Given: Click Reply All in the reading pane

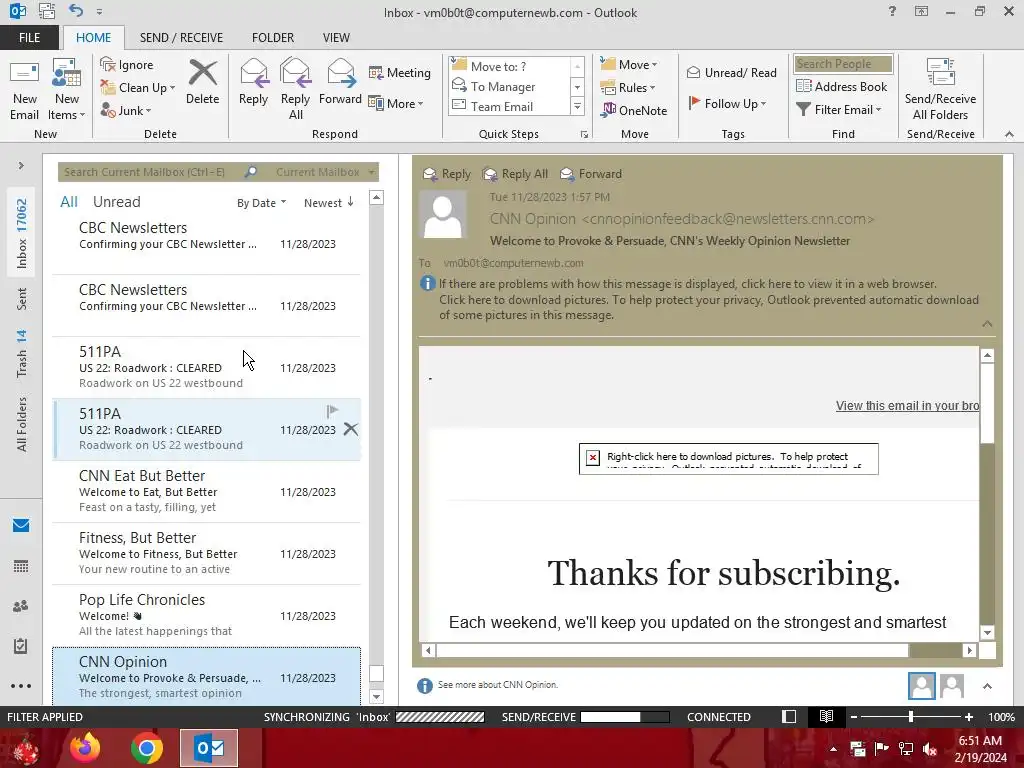Looking at the screenshot, I should point(515,174).
